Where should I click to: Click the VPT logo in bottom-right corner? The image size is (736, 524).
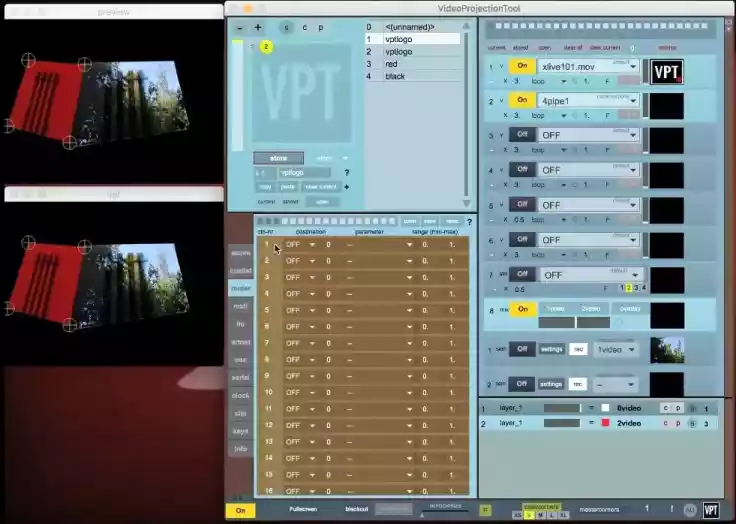coord(711,510)
